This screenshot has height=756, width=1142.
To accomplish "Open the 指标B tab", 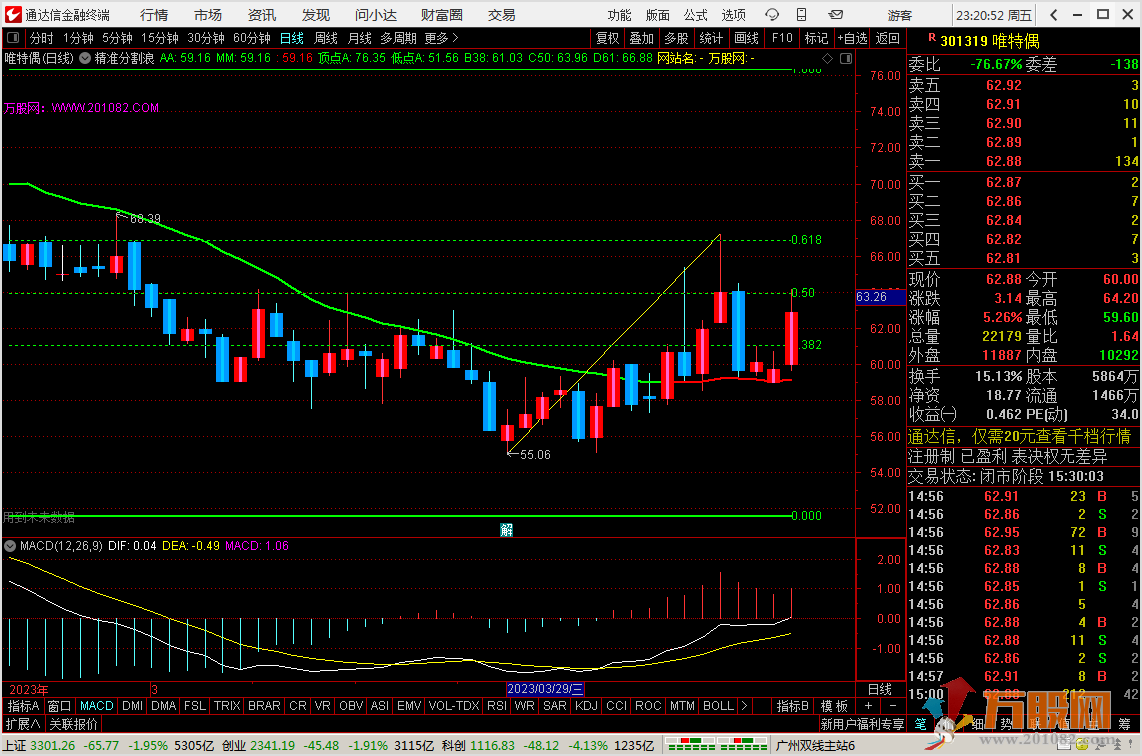I will coord(793,706).
